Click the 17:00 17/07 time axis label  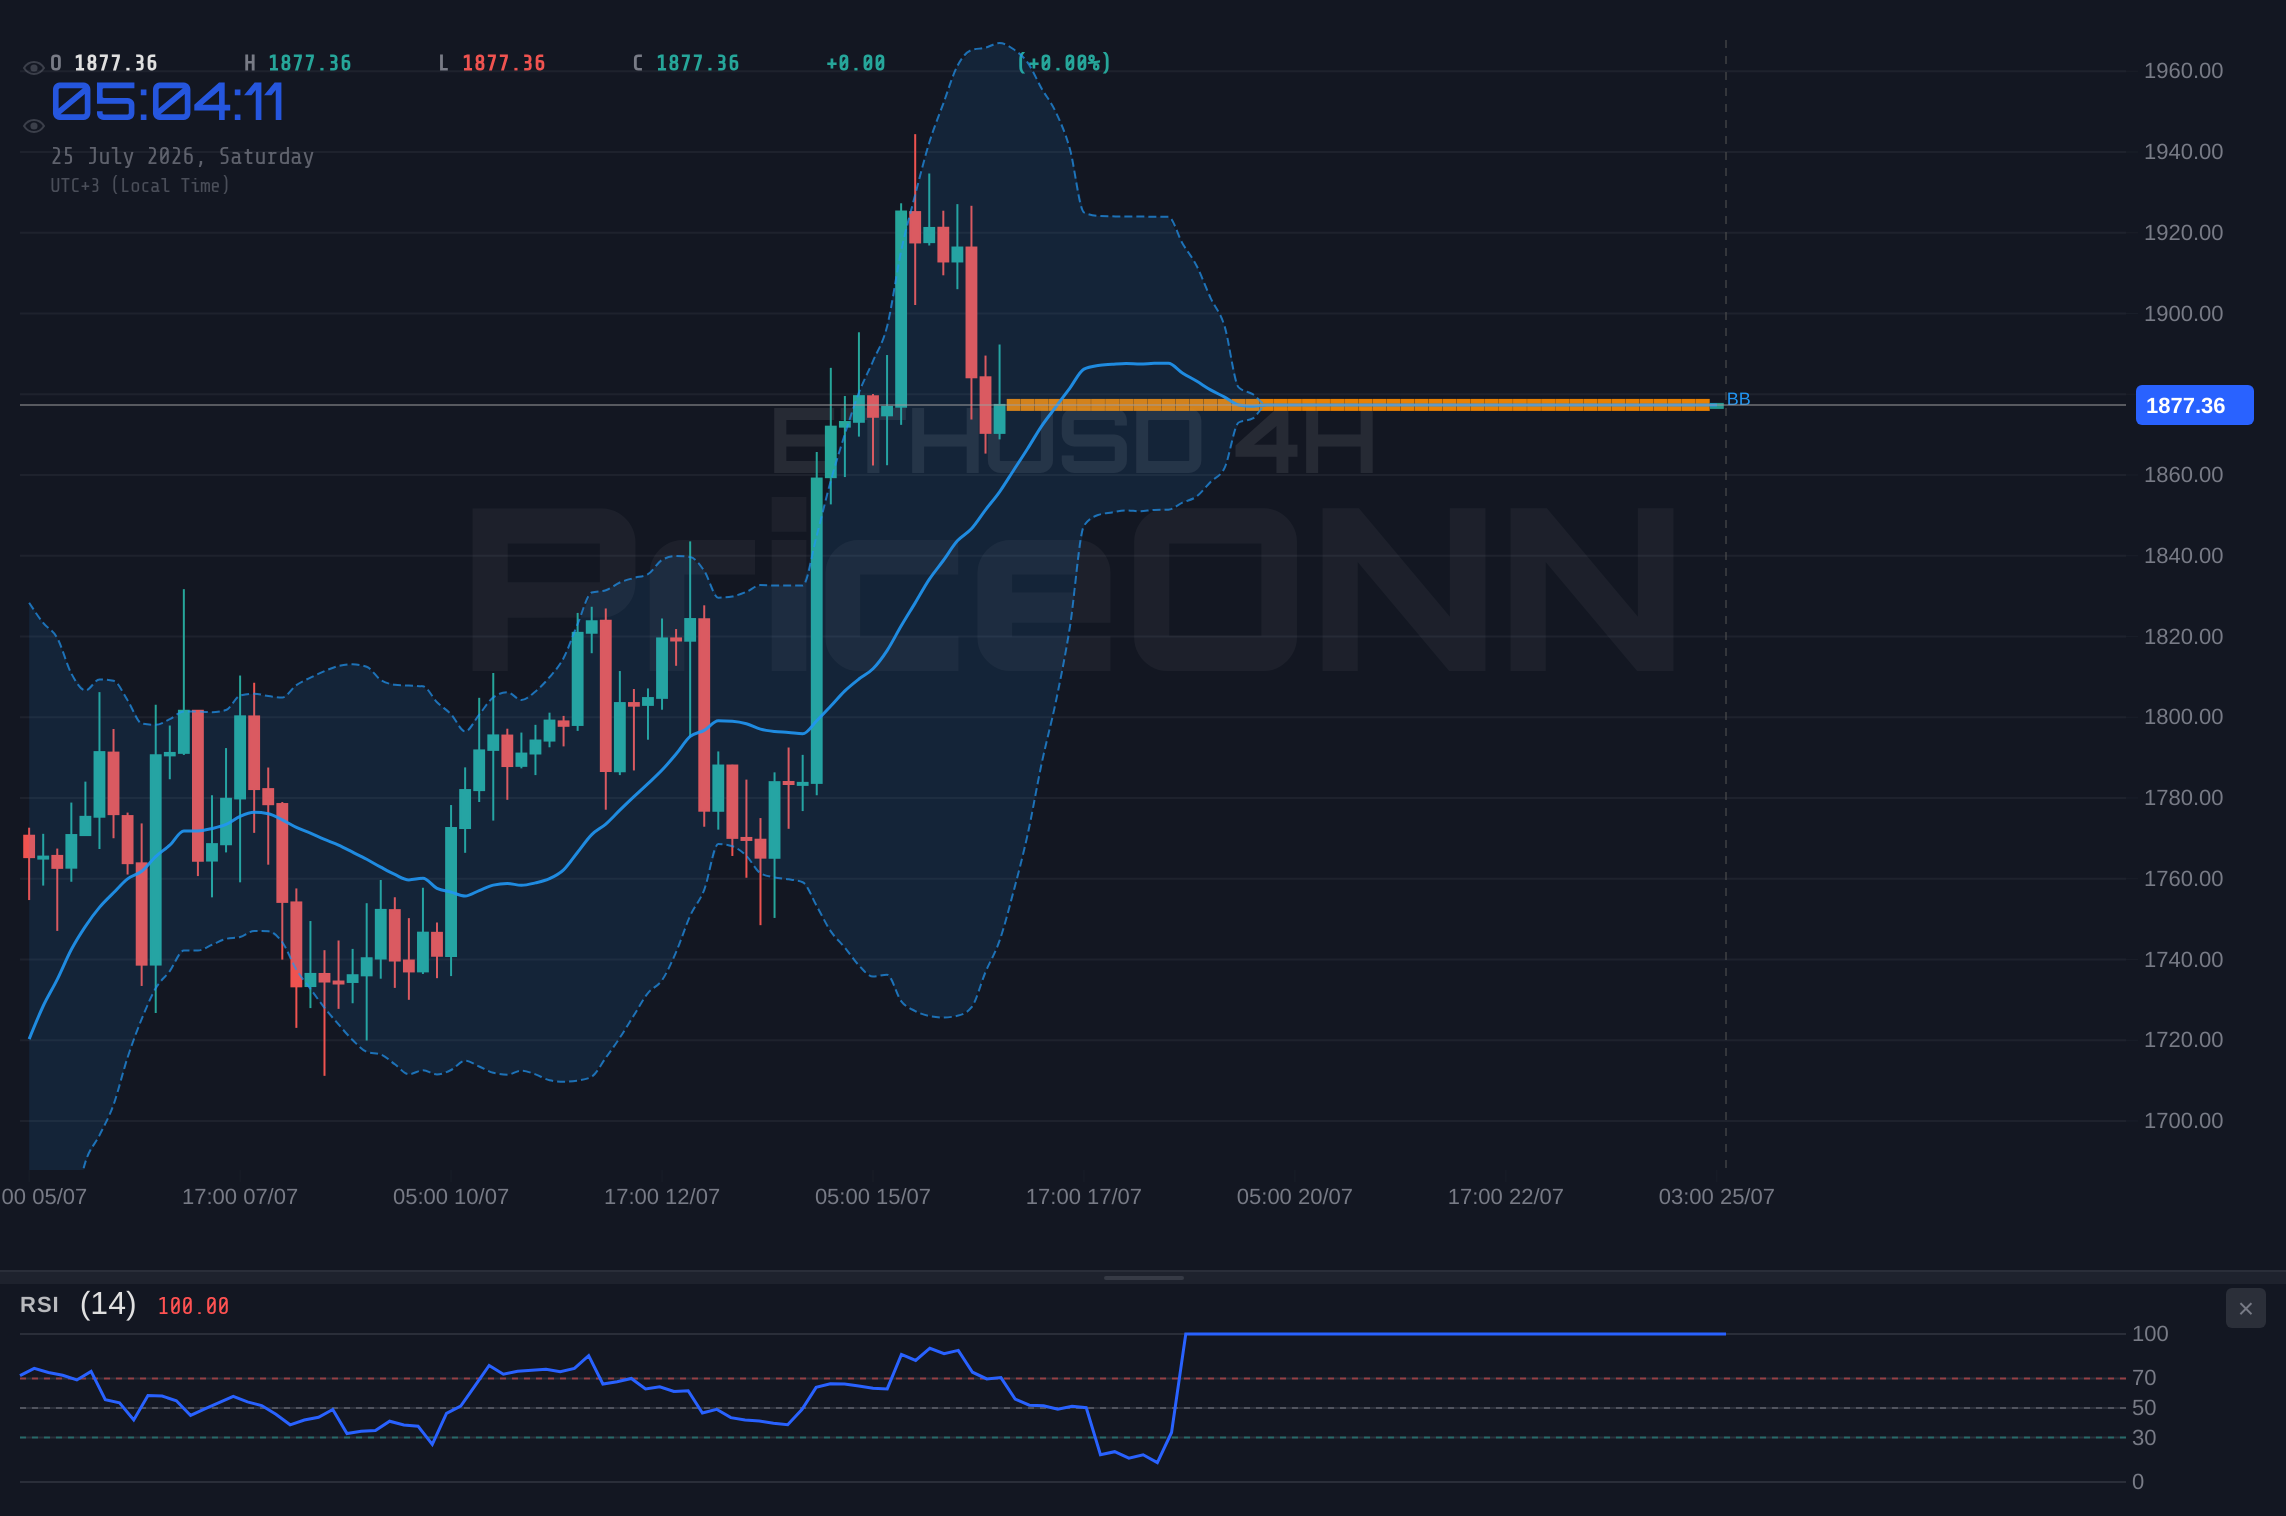[1084, 1197]
